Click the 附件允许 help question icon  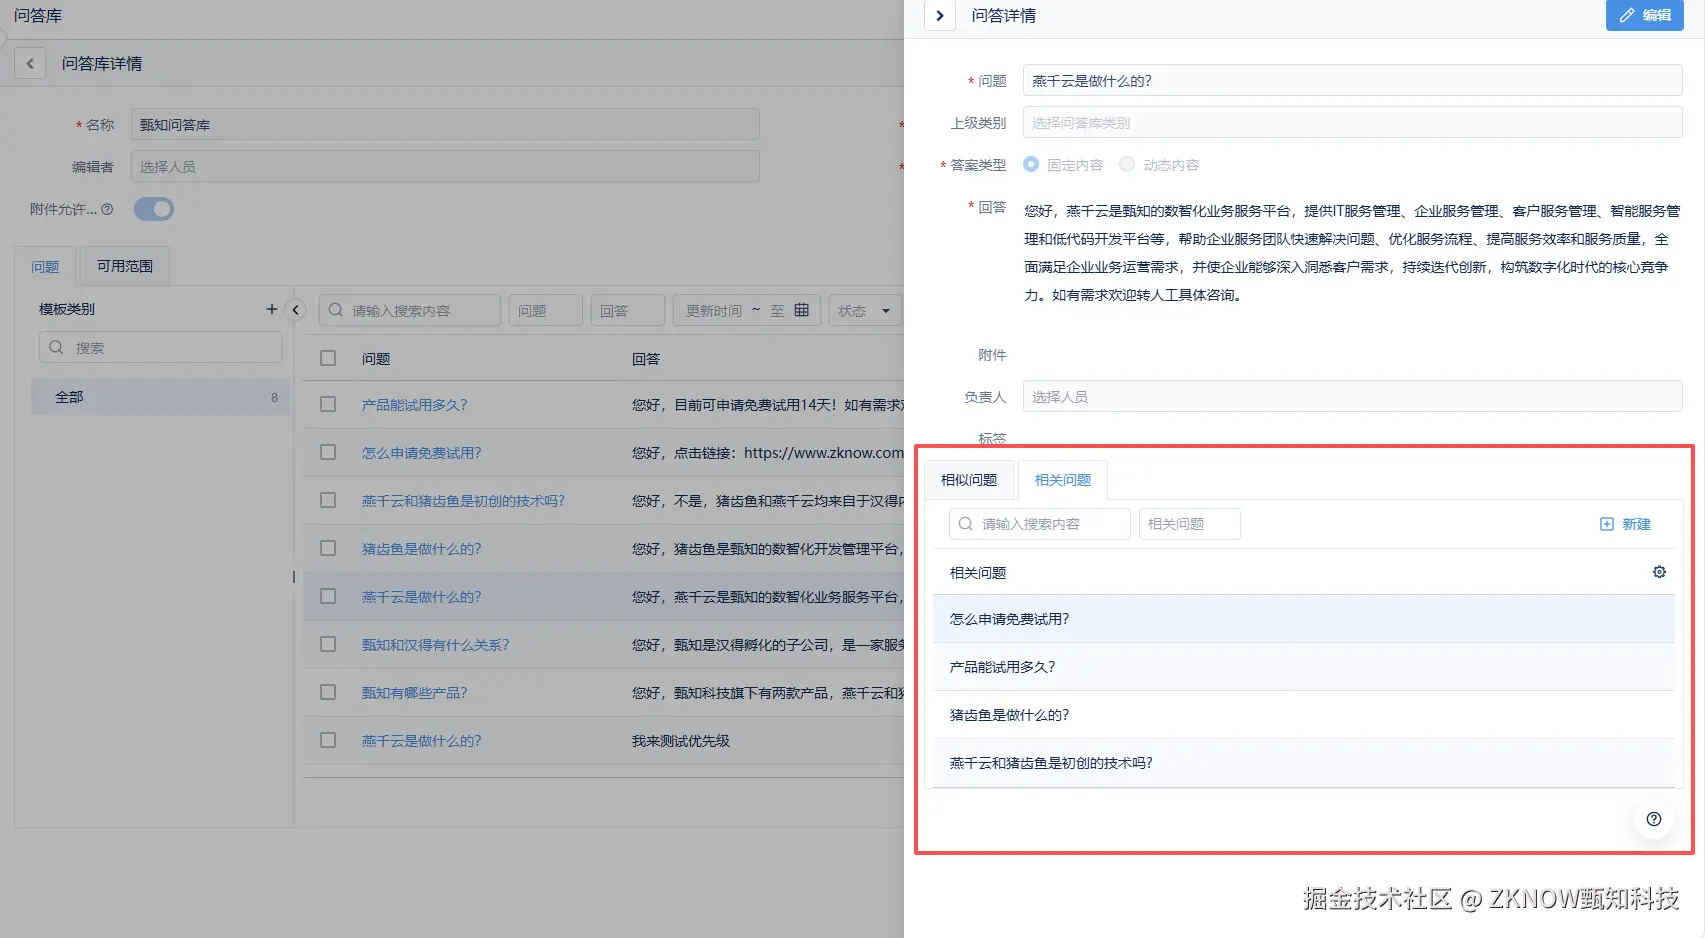(x=108, y=209)
